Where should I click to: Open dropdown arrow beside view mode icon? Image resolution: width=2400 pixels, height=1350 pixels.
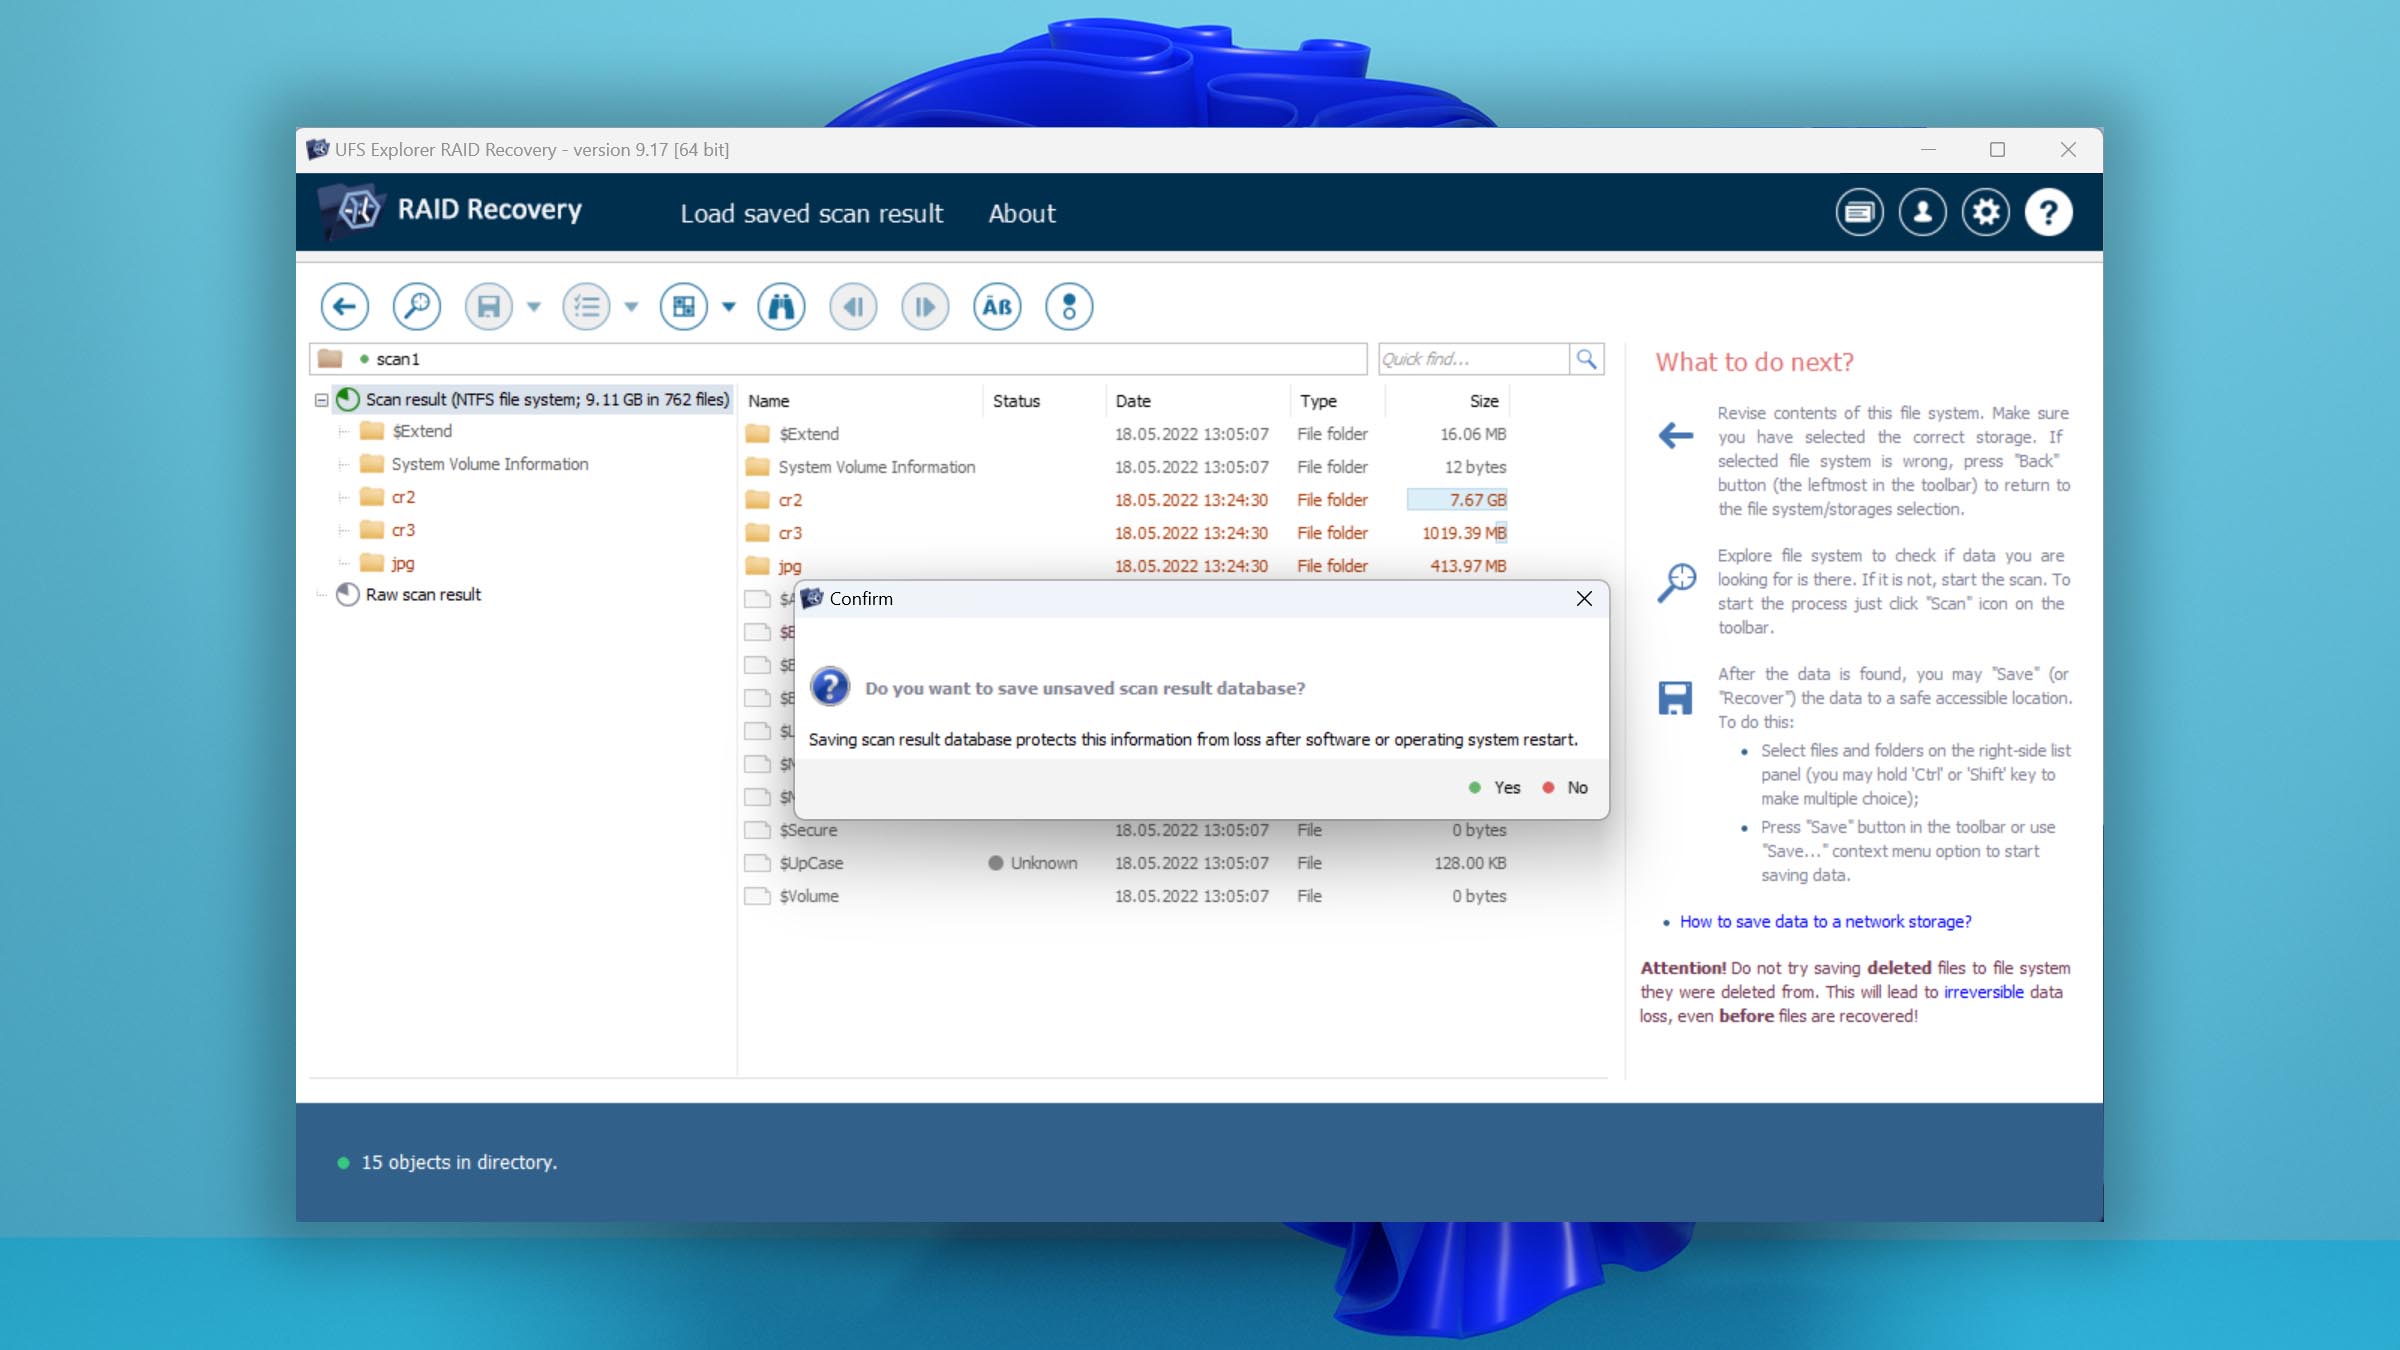click(x=729, y=307)
